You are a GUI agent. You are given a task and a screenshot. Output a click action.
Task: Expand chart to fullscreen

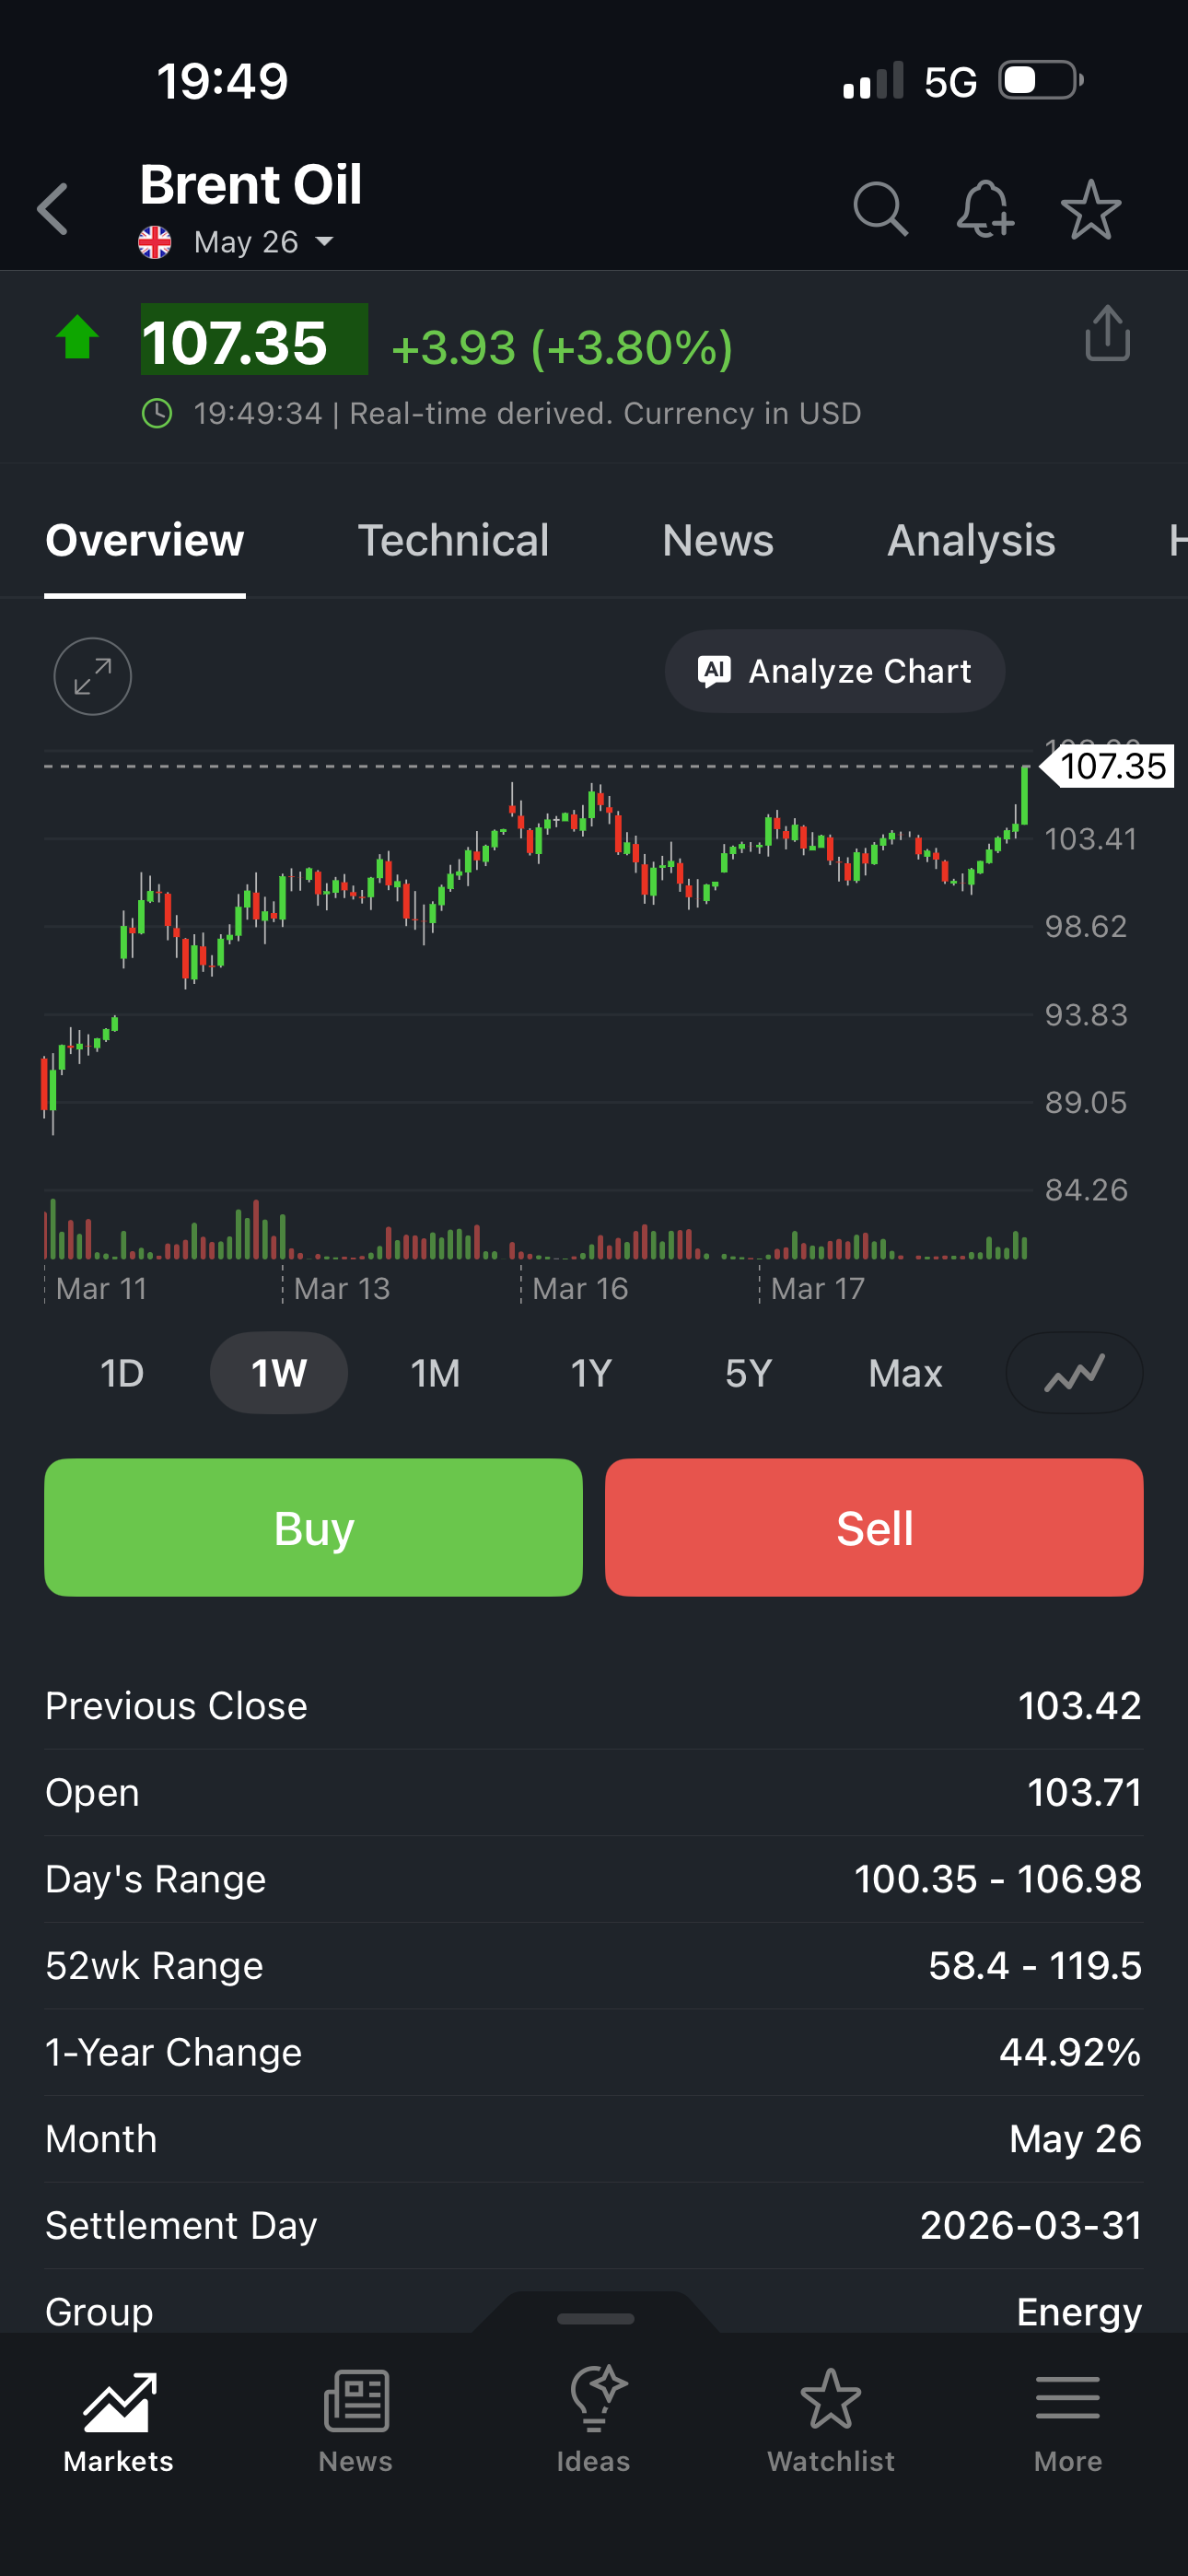click(x=92, y=676)
